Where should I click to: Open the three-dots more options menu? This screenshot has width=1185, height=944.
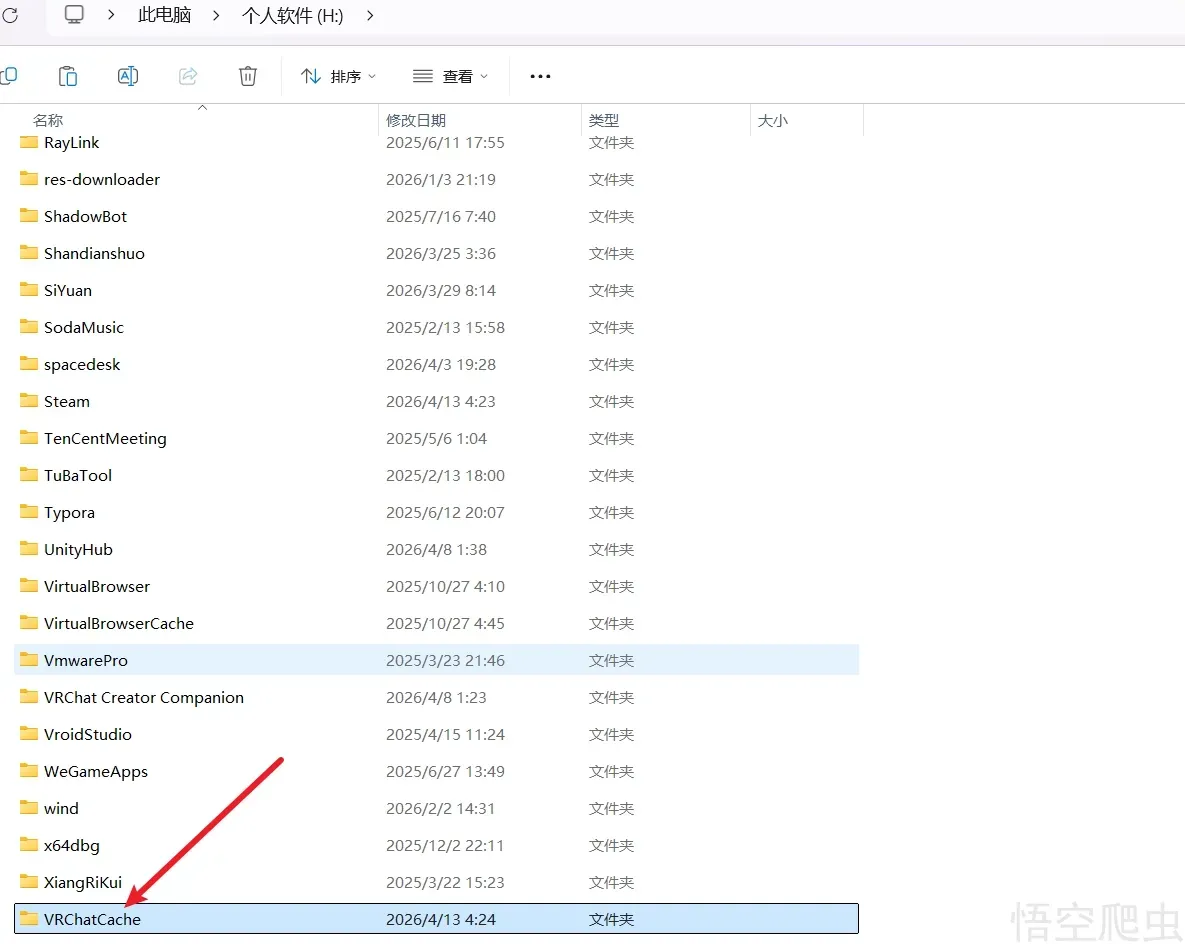click(x=540, y=76)
